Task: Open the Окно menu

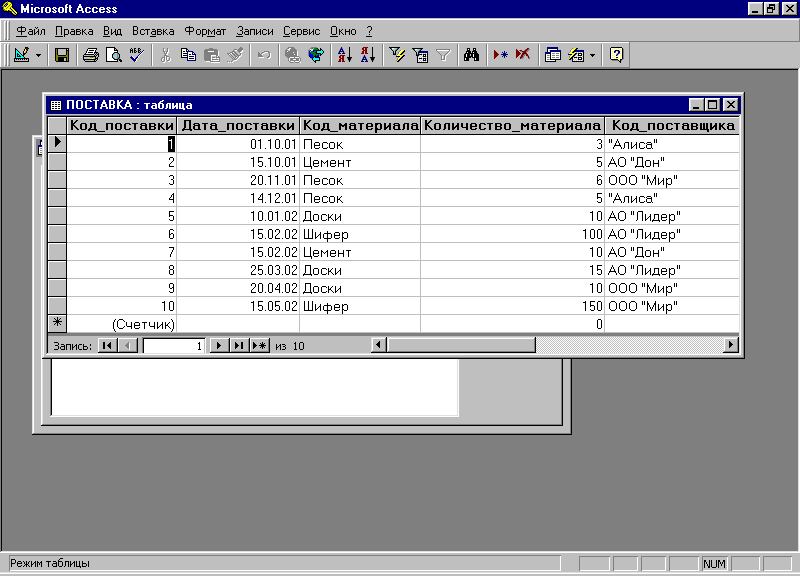Action: click(x=343, y=31)
